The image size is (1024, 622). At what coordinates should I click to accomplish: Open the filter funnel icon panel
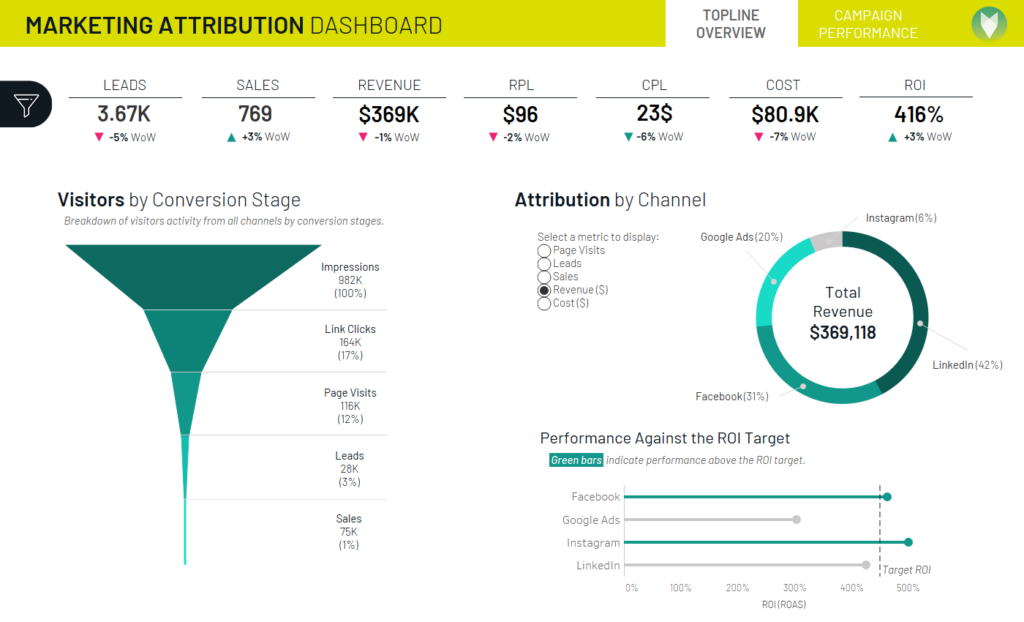point(26,105)
